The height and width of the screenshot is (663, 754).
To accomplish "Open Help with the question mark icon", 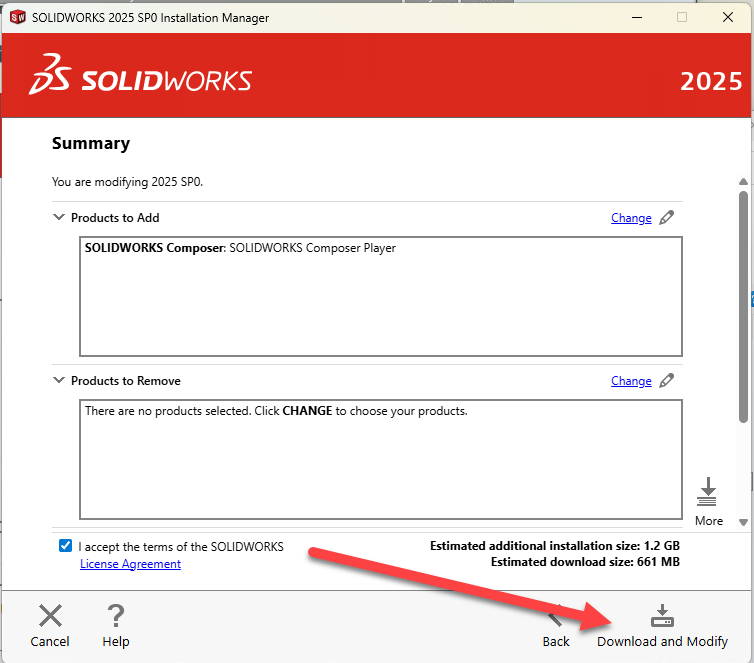I will [115, 615].
